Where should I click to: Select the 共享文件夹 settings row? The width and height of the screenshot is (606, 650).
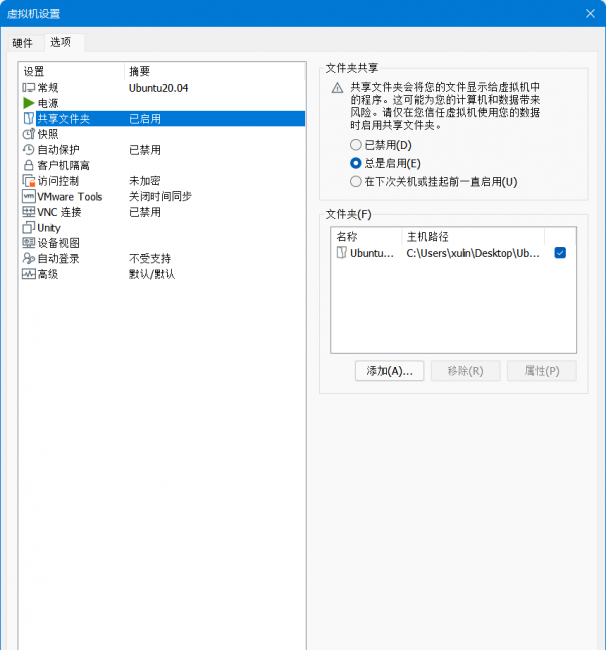click(163, 119)
